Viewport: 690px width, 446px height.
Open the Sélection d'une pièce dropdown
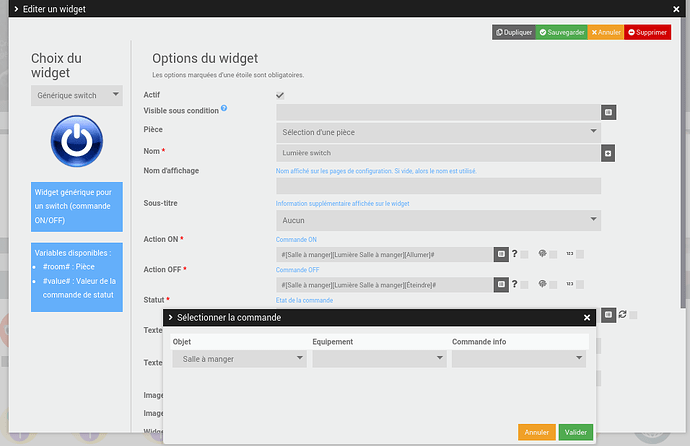point(438,132)
